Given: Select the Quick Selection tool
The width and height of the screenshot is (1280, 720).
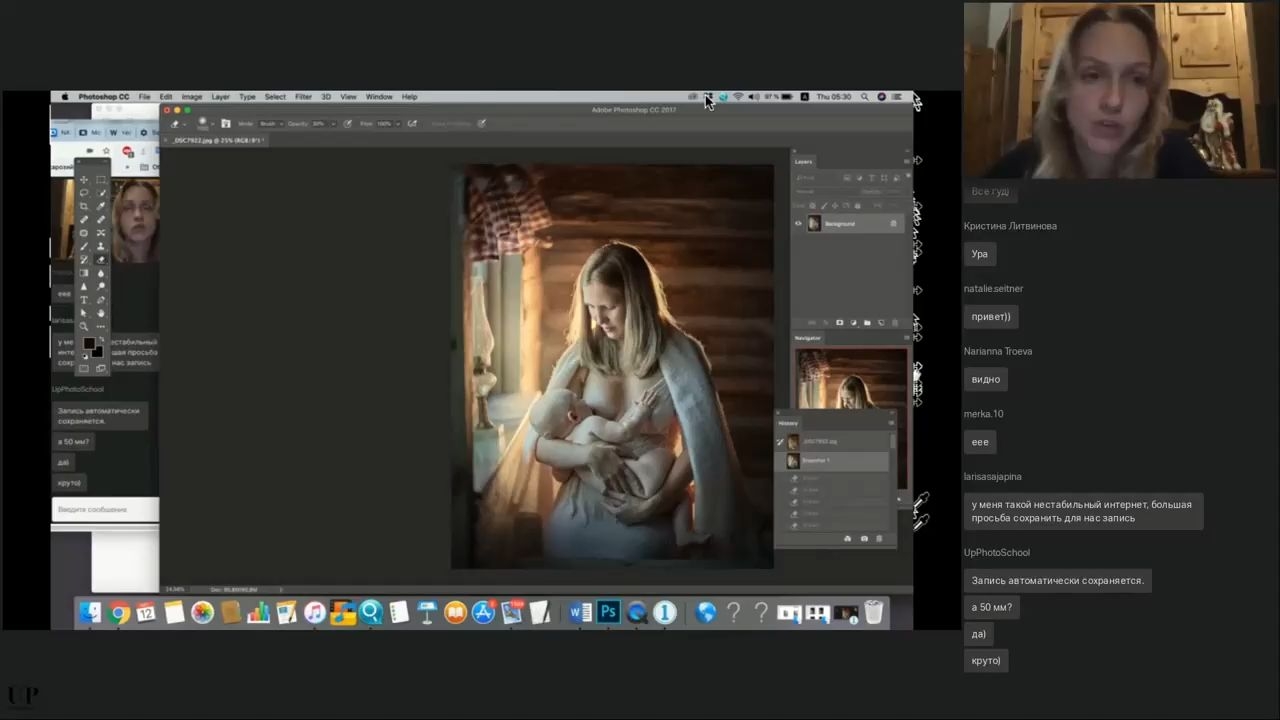Looking at the screenshot, I should tap(101, 193).
